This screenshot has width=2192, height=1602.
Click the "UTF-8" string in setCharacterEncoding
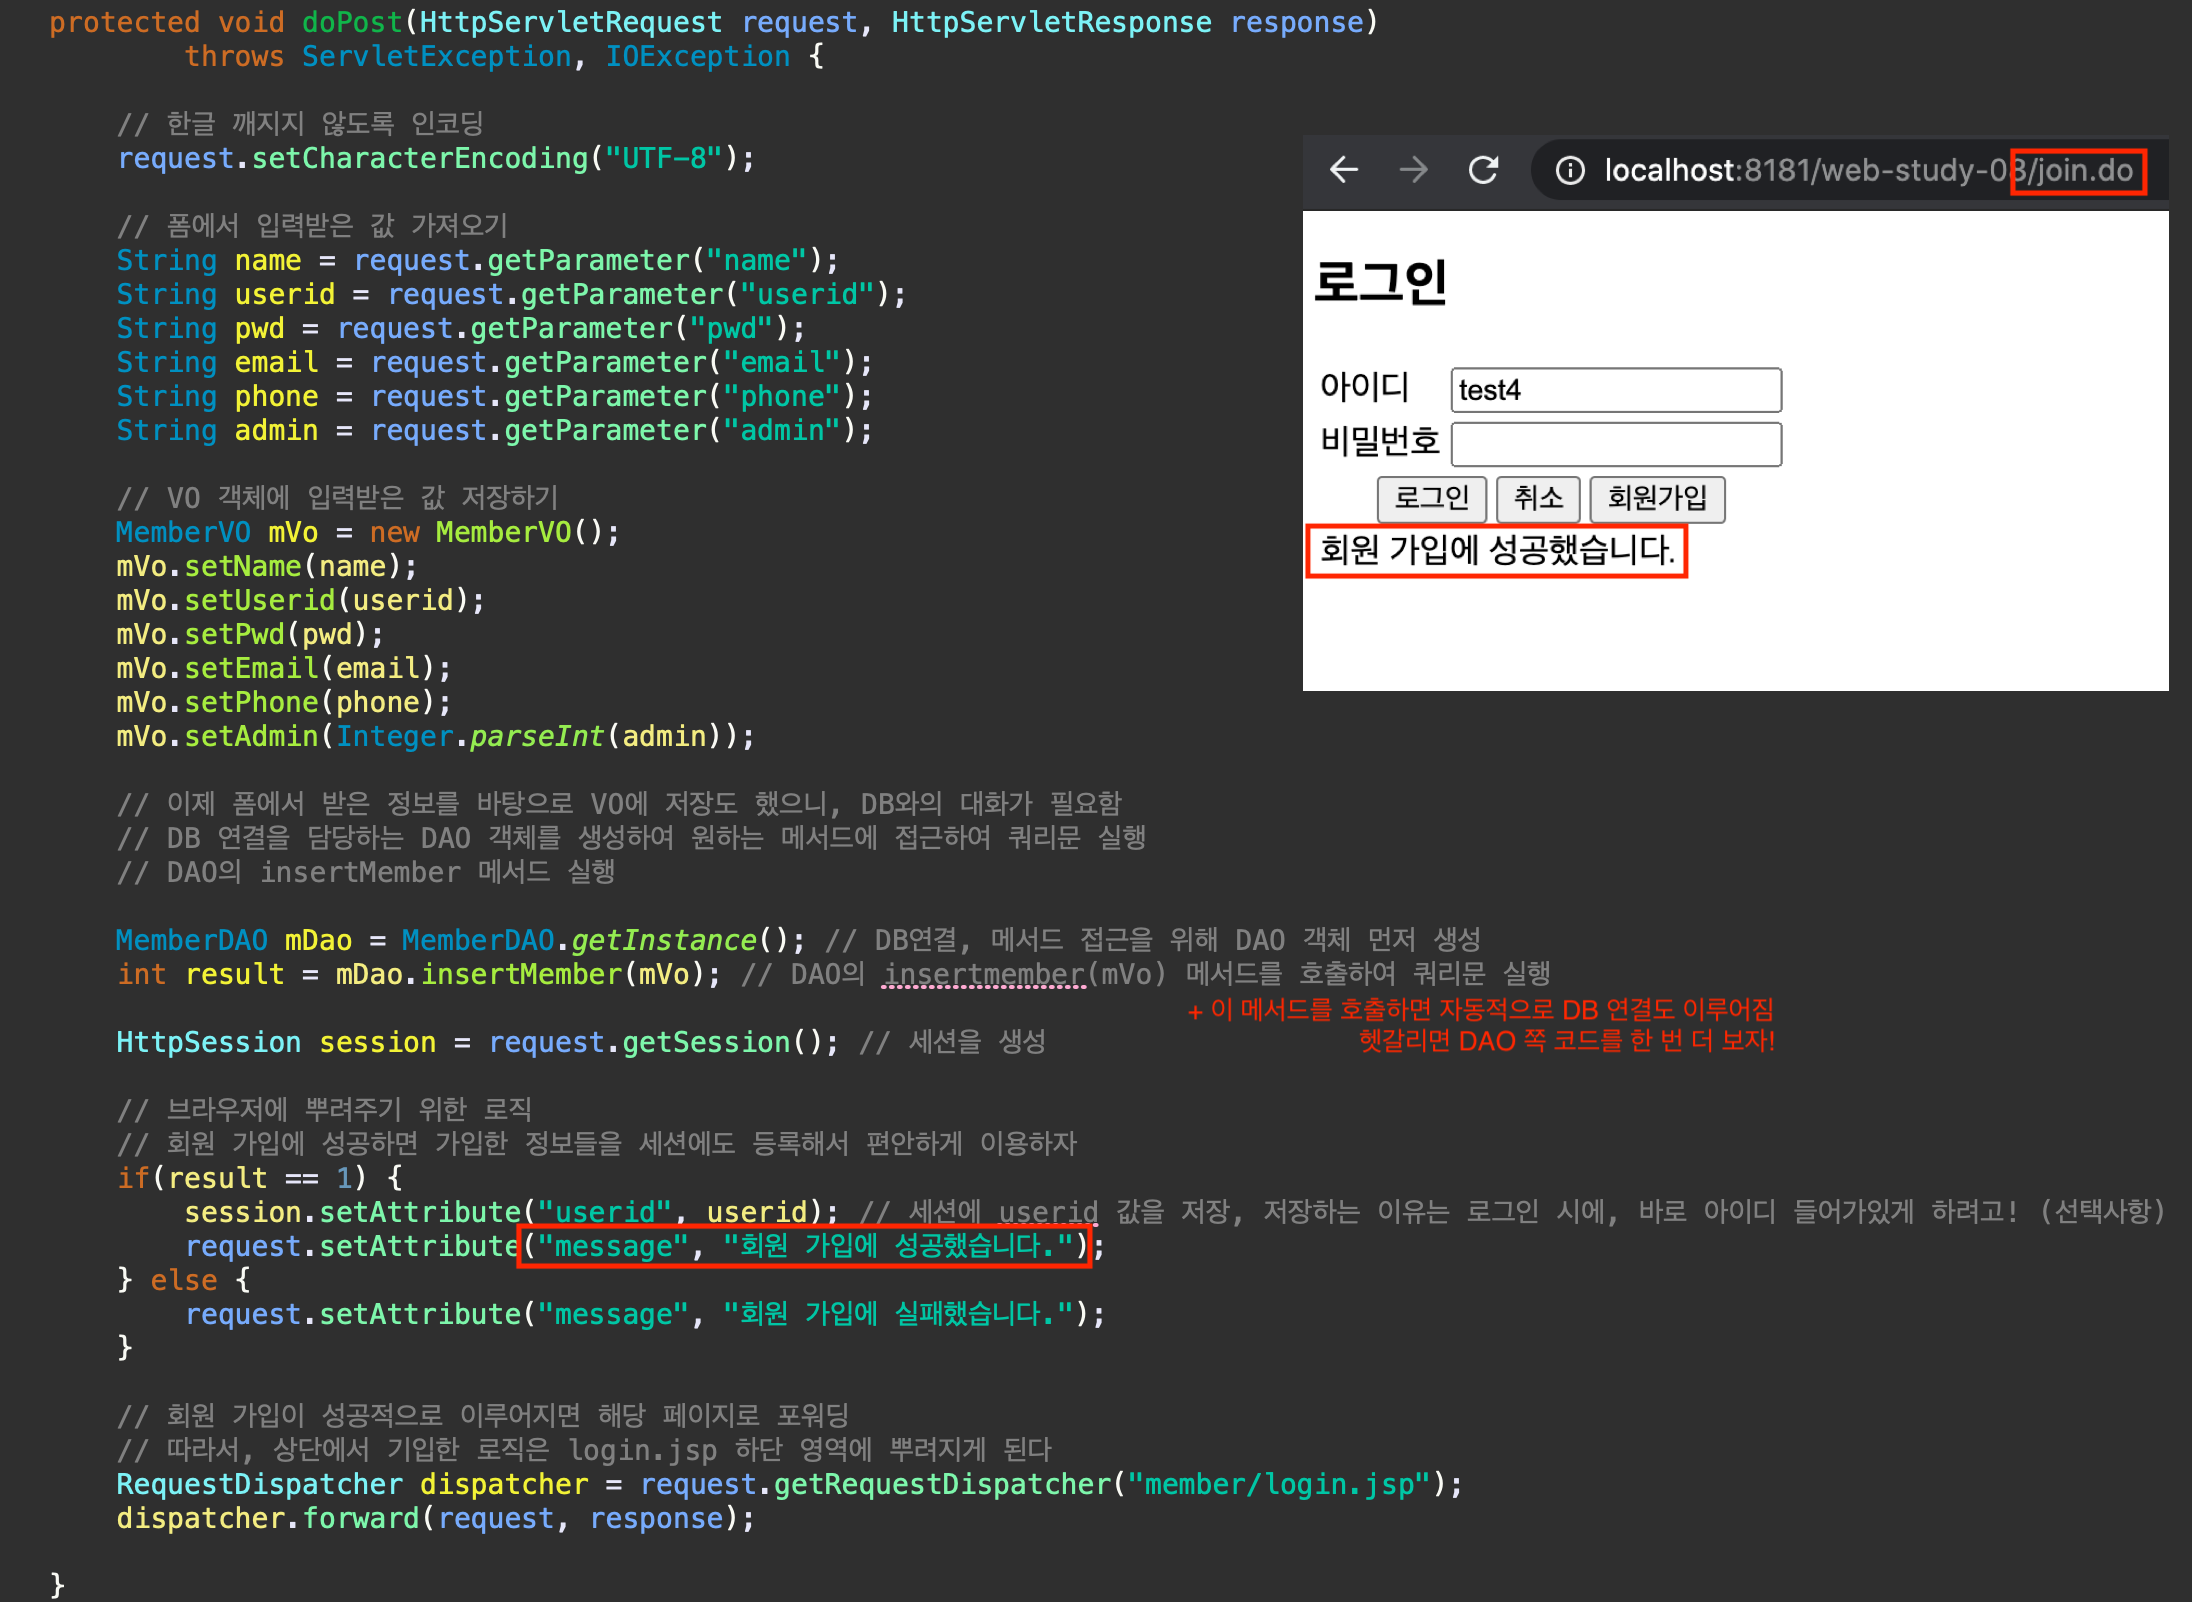[664, 158]
